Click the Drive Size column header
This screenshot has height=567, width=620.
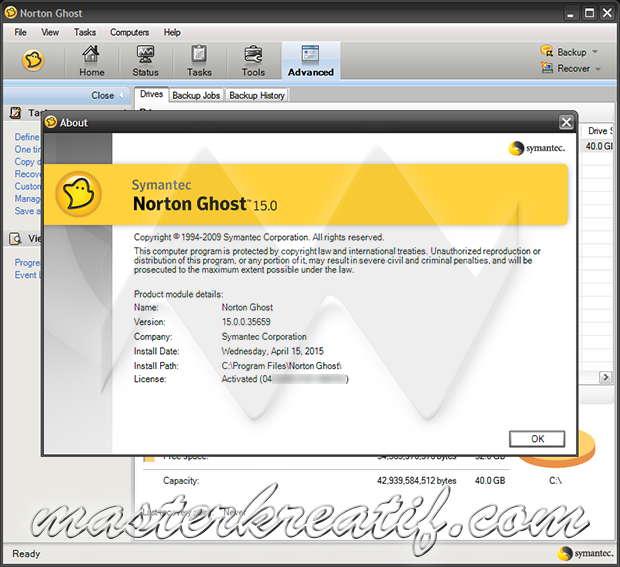598,131
